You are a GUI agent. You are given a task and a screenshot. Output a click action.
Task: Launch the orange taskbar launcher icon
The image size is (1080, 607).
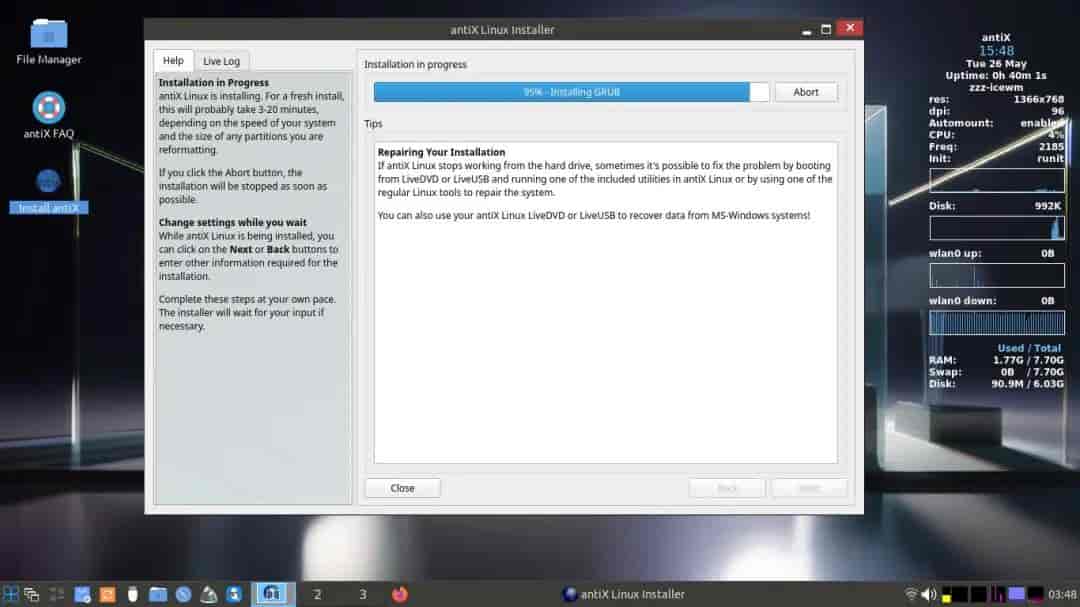point(107,594)
